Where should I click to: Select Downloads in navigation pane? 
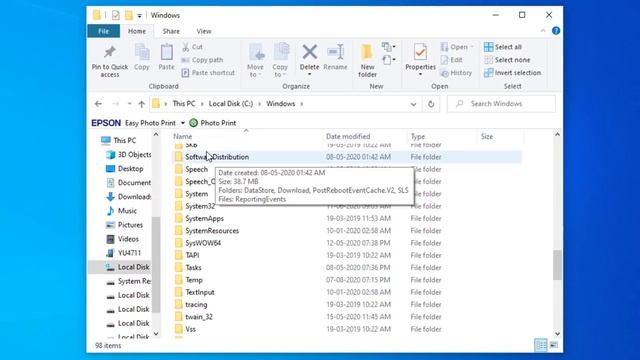(x=129, y=197)
